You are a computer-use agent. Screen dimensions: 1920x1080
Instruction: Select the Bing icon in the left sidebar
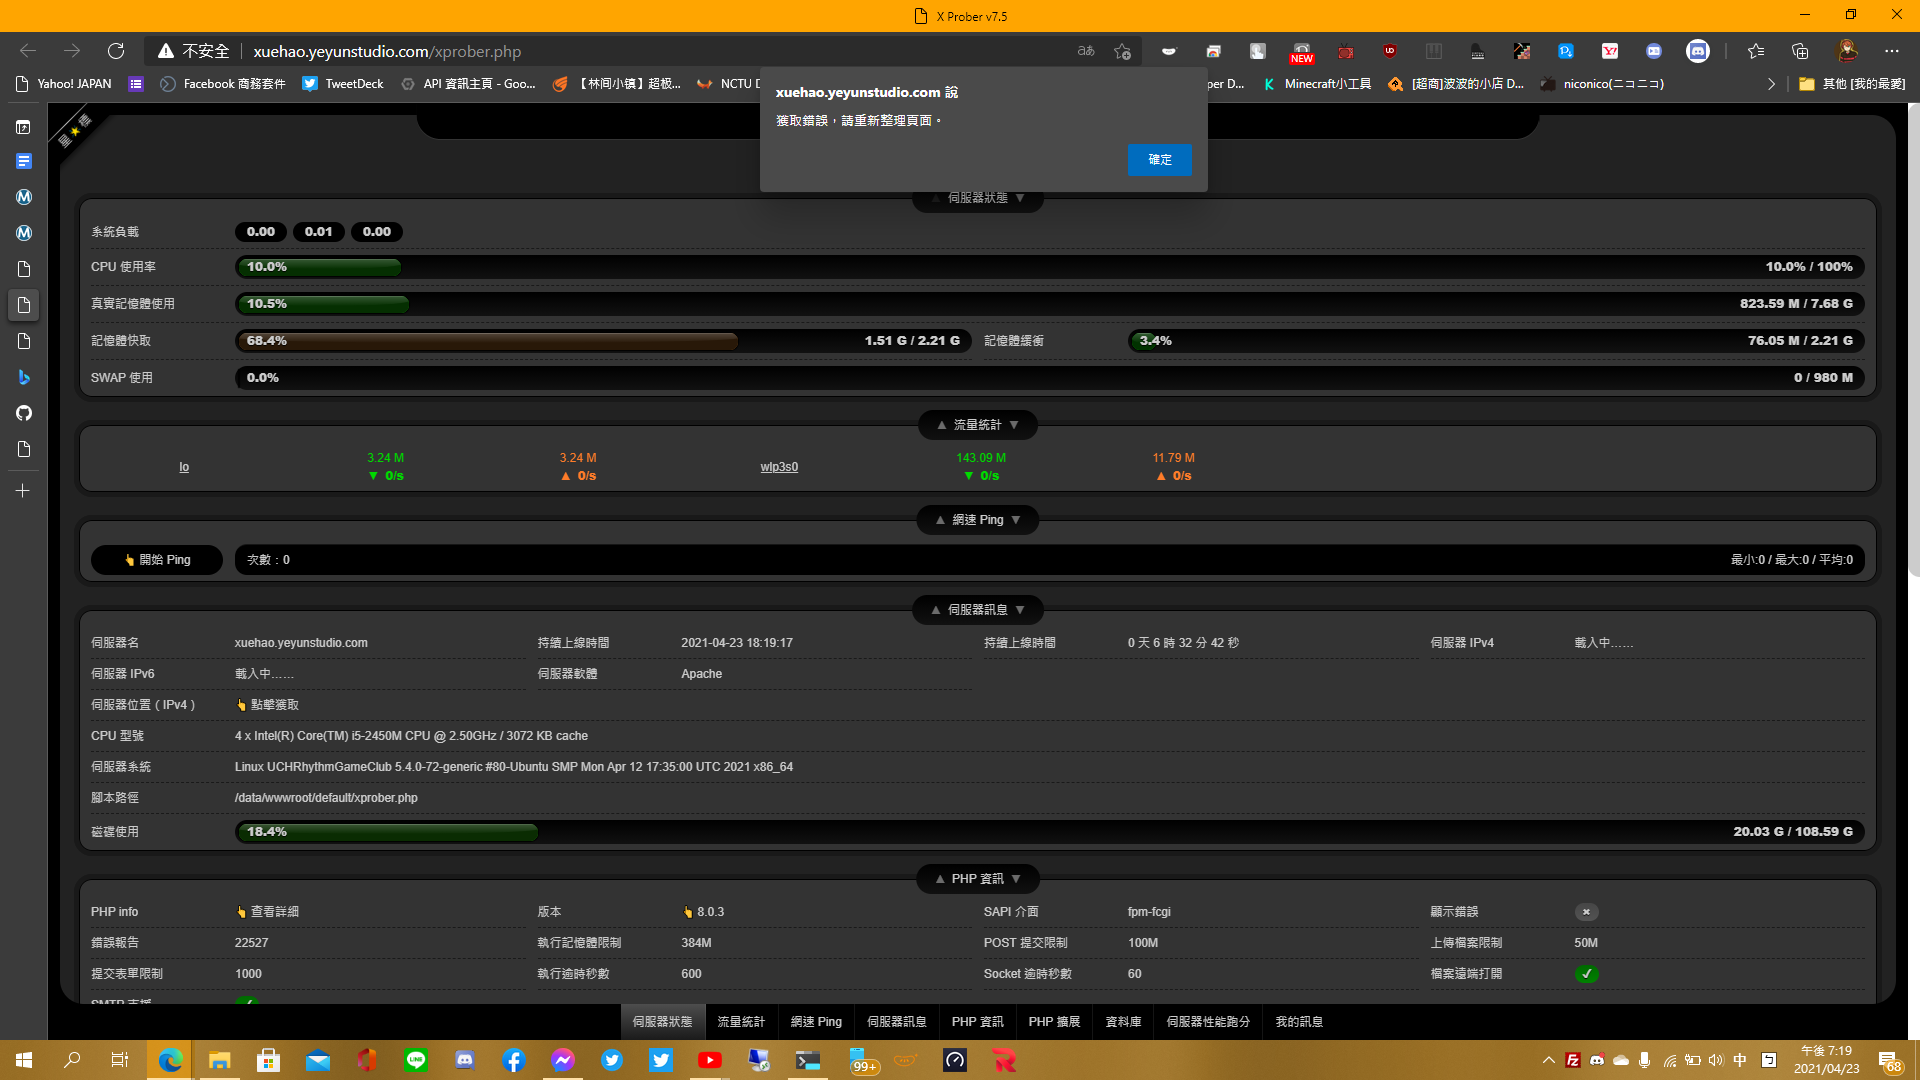(24, 377)
